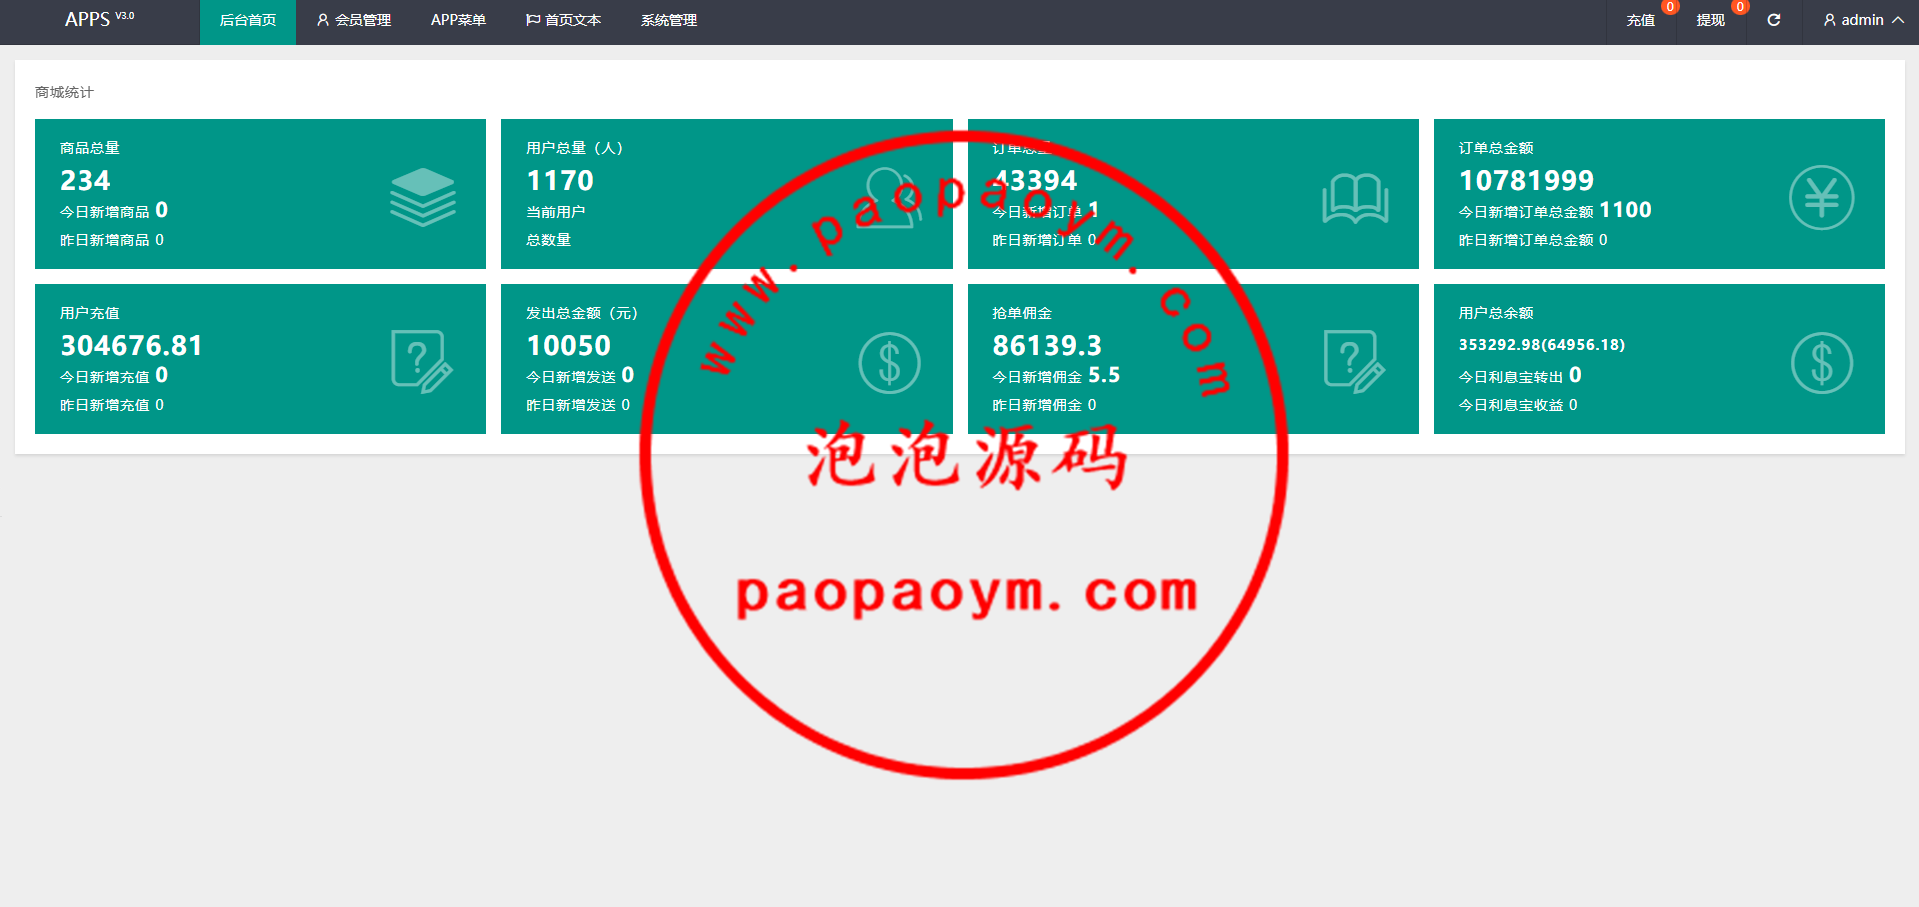Click the refresh icon in top bar
Viewport: 1919px width, 907px height.
click(1773, 20)
